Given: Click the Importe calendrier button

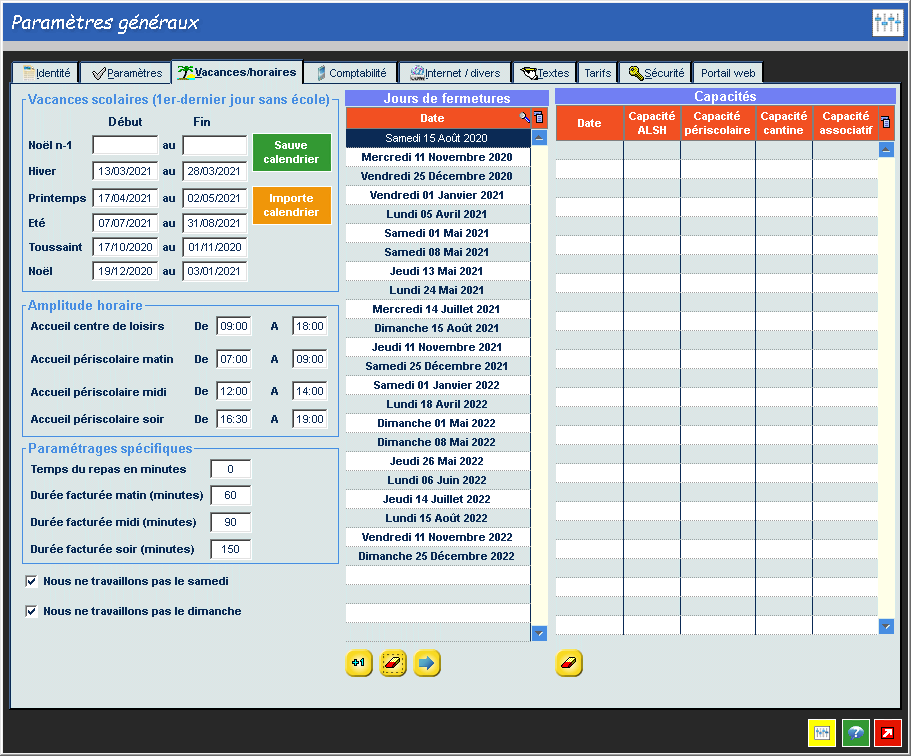Looking at the screenshot, I should [x=291, y=205].
